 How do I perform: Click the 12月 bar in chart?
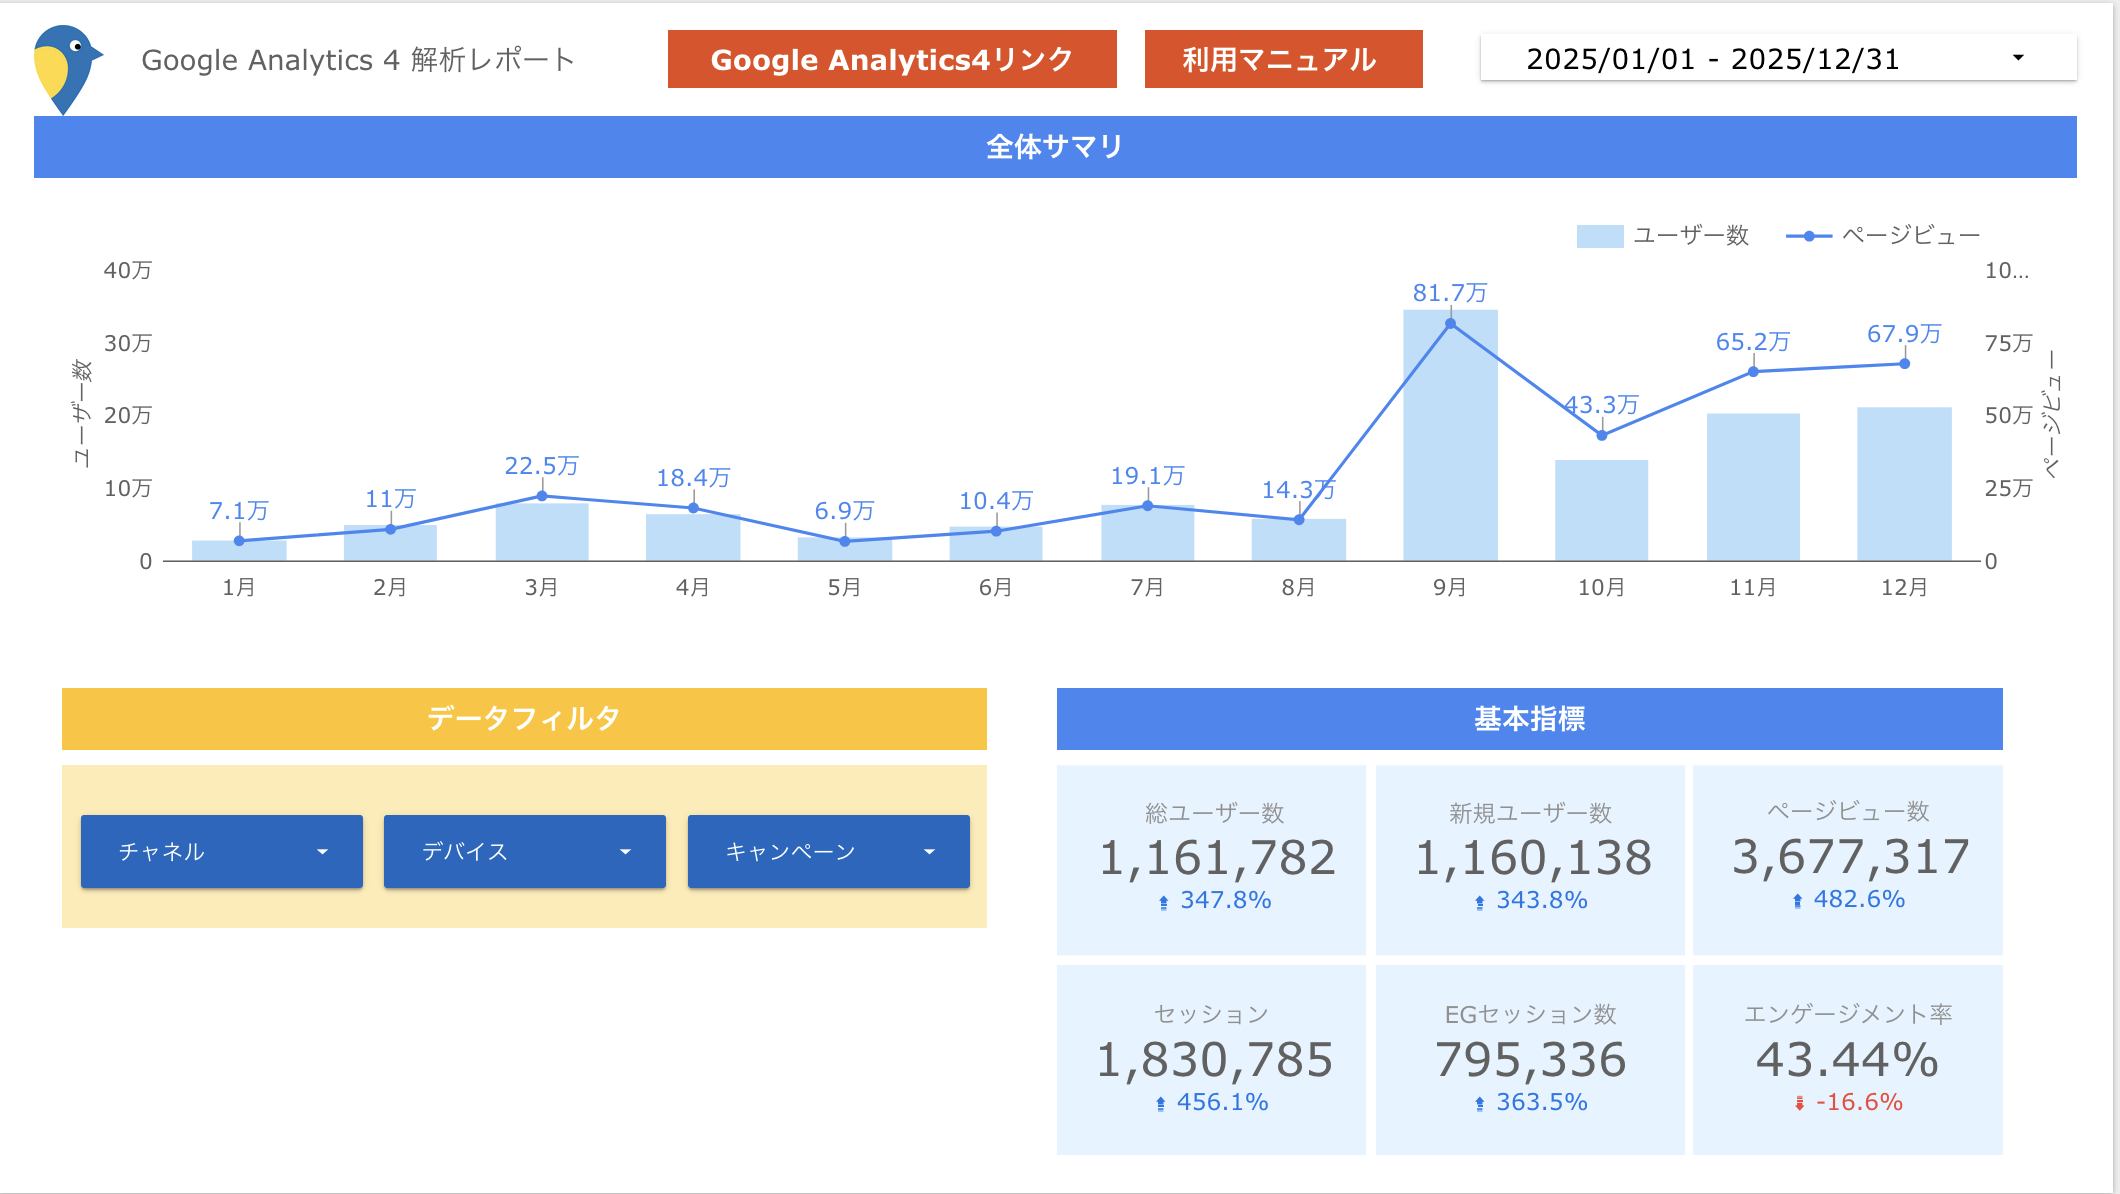1904,485
